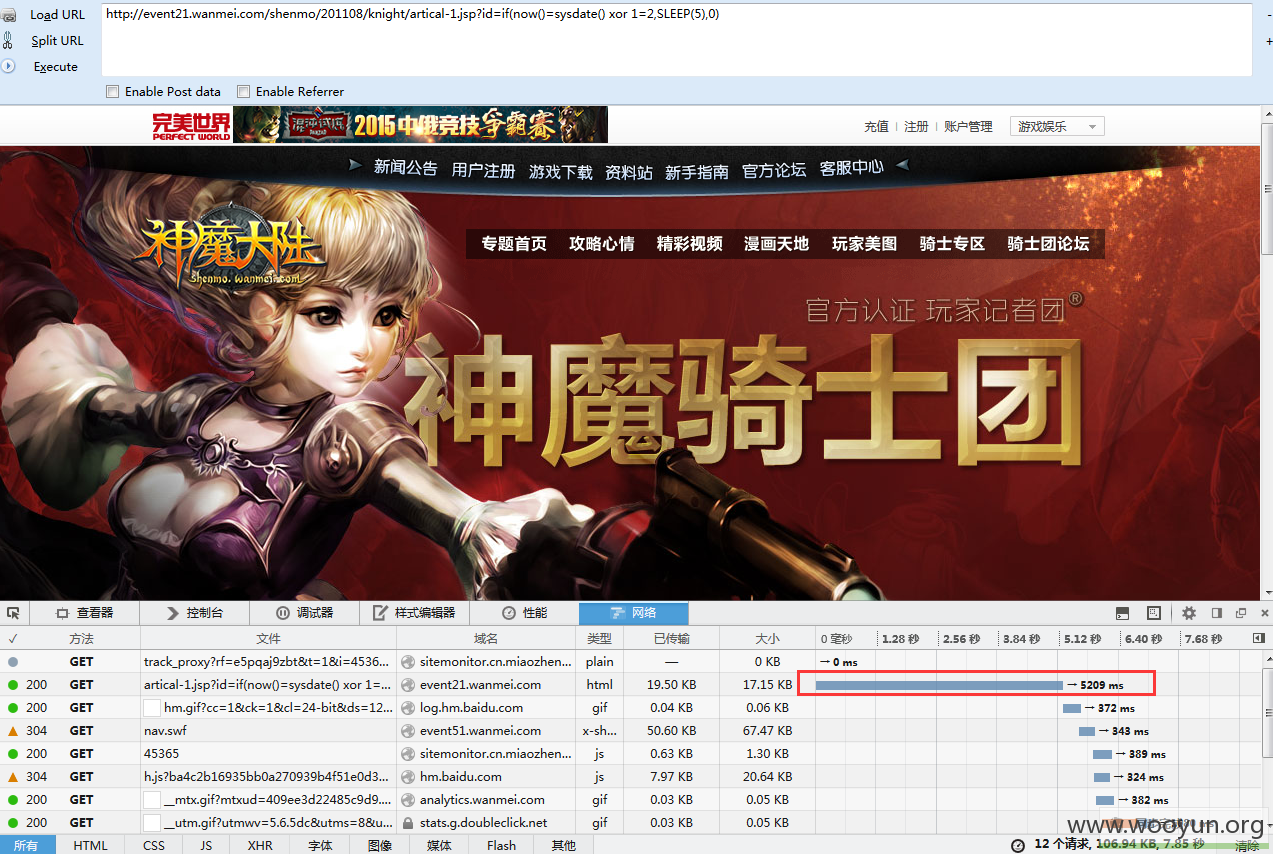The image size is (1273, 854).
Task: Open devtools settings gear icon
Action: click(x=1189, y=613)
